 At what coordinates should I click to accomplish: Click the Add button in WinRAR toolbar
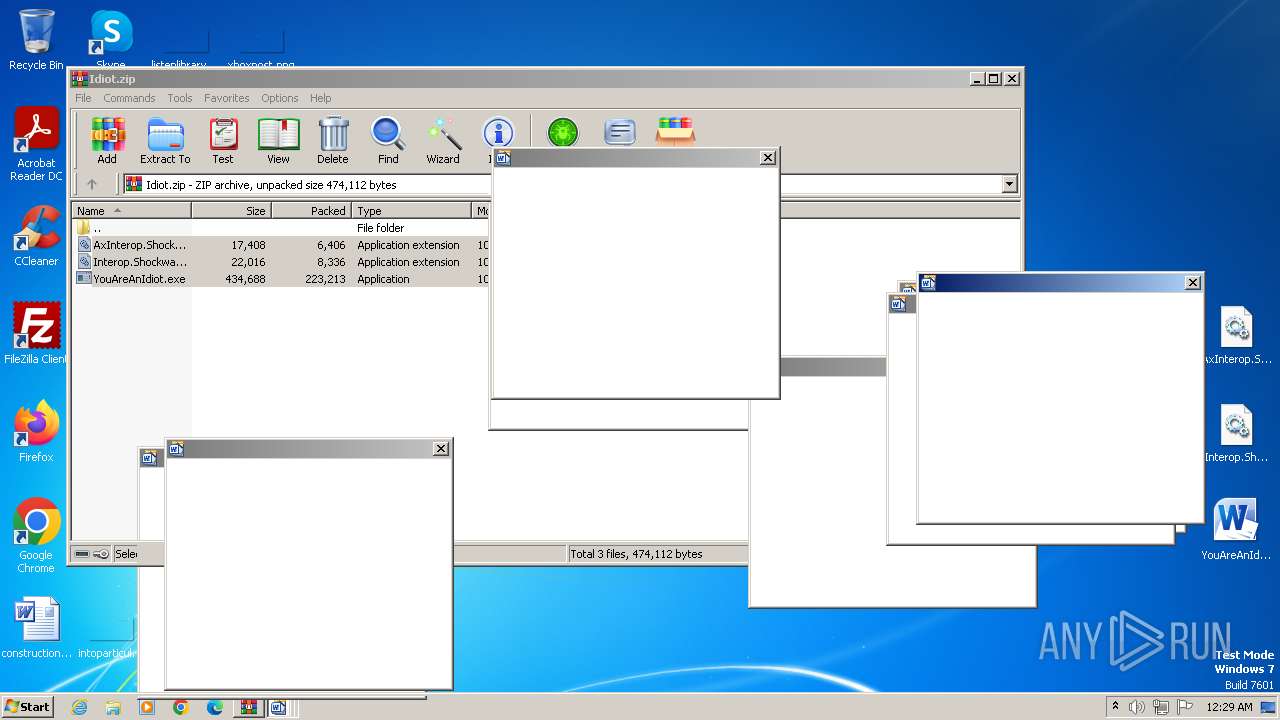pyautogui.click(x=107, y=141)
